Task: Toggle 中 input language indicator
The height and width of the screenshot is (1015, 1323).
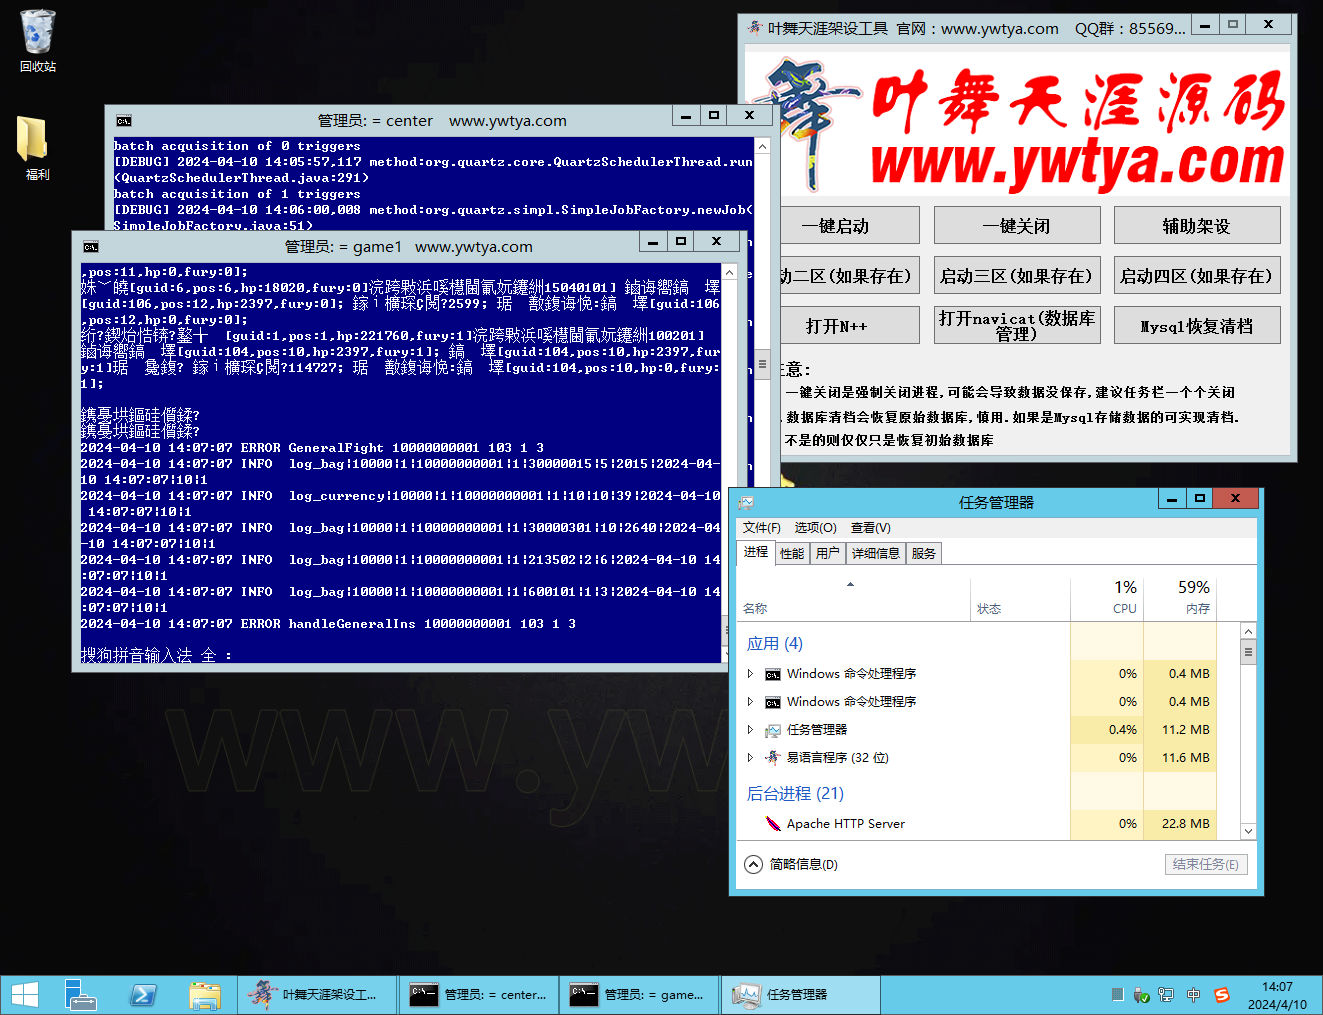Action: click(1193, 995)
